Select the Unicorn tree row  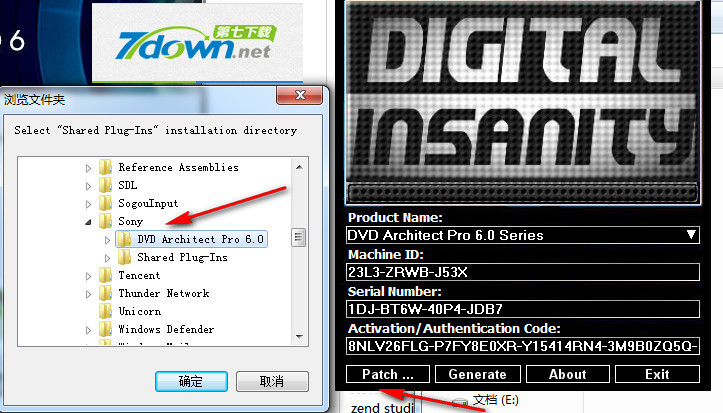[140, 312]
